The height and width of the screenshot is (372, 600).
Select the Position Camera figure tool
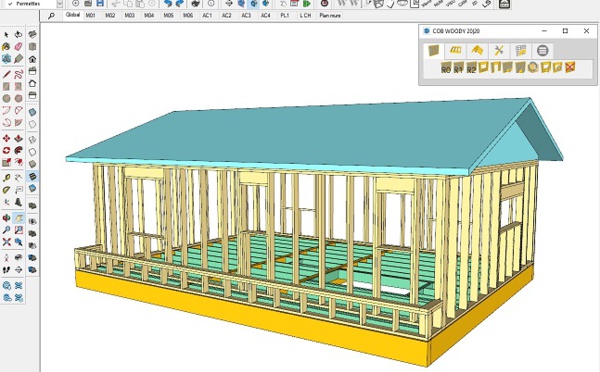[x=6, y=257]
